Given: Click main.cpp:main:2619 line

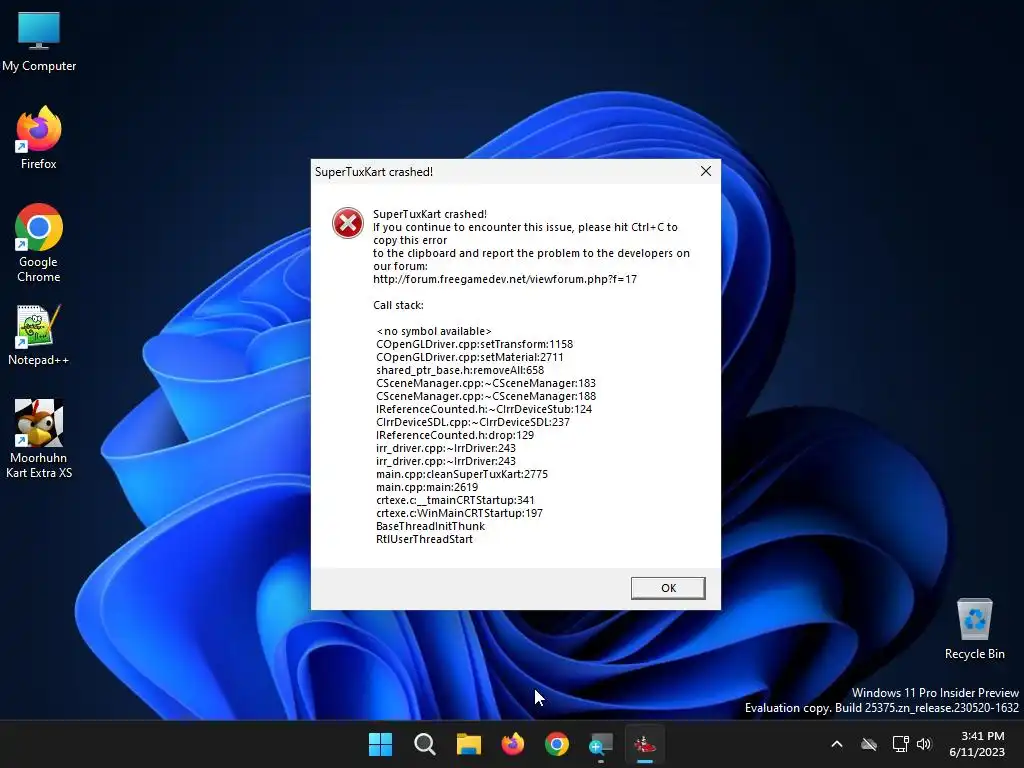Looking at the screenshot, I should 427,487.
